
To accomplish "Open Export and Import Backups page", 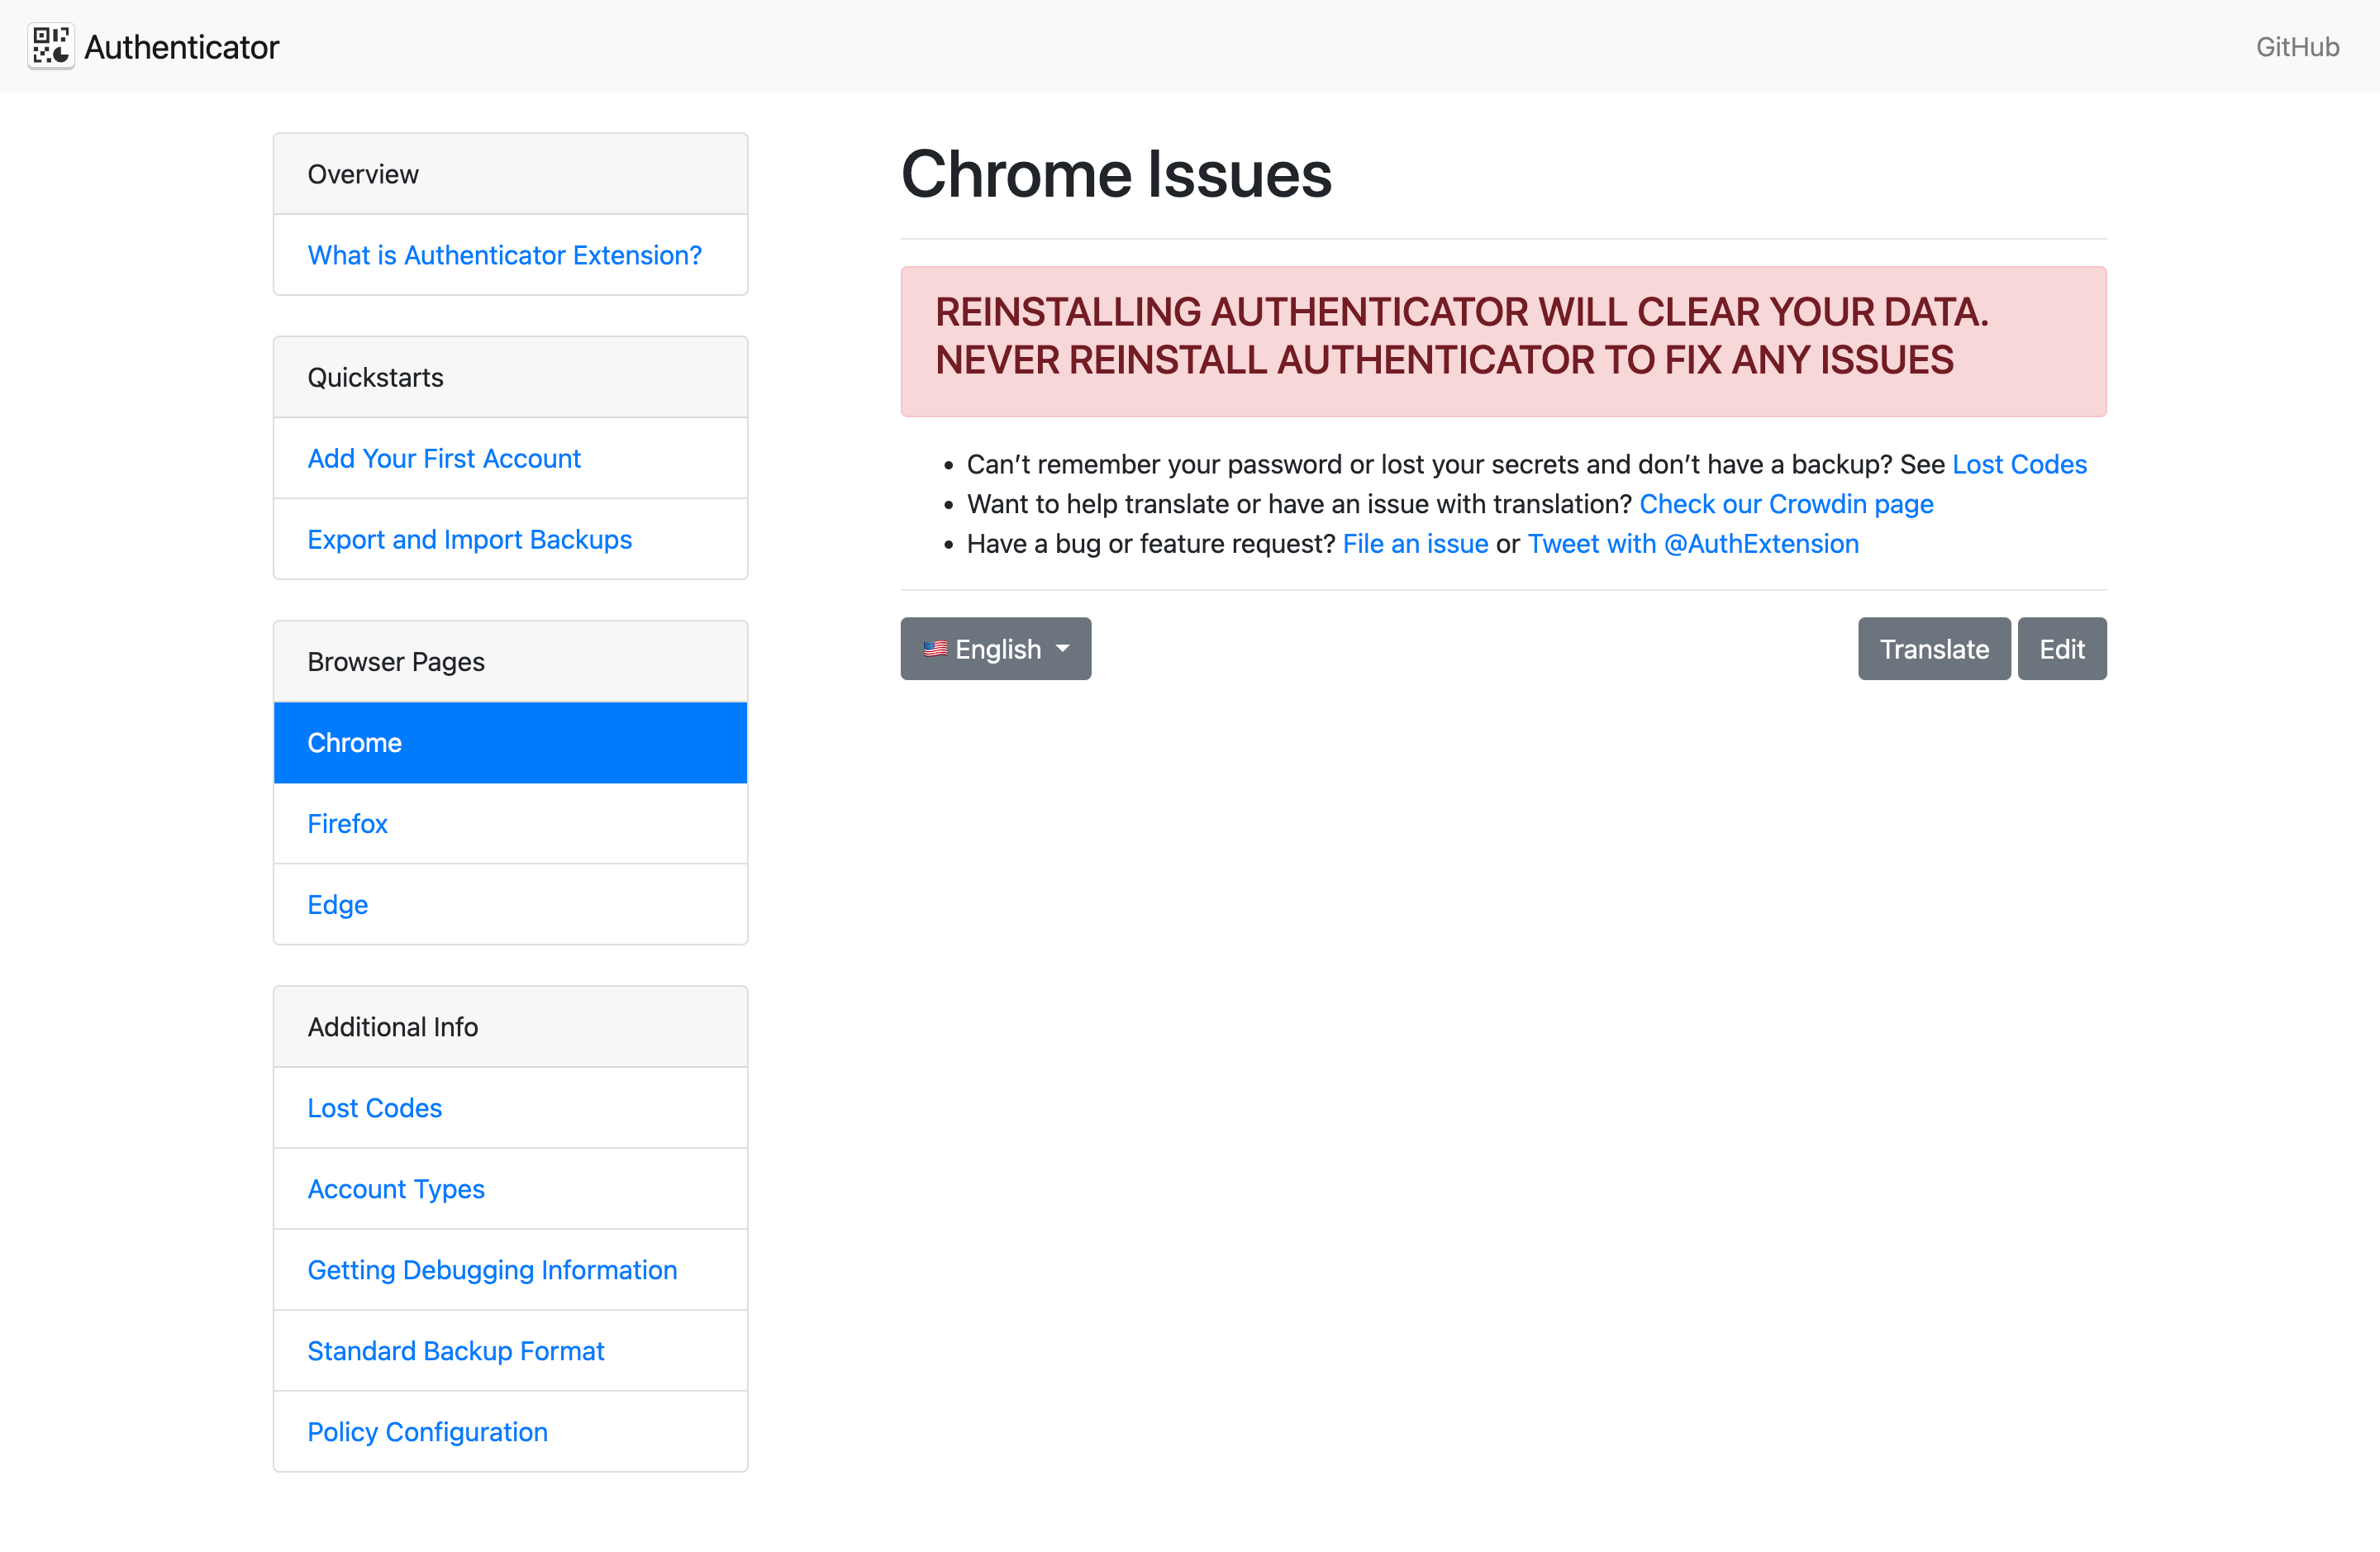I will [x=469, y=539].
